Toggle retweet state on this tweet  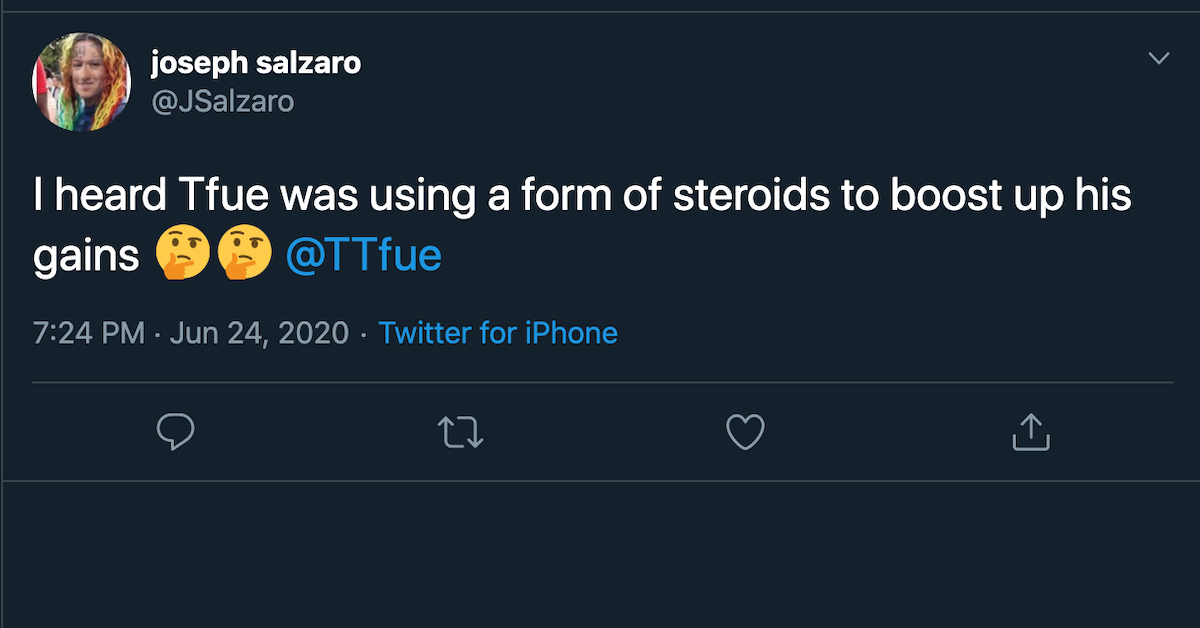[461, 432]
